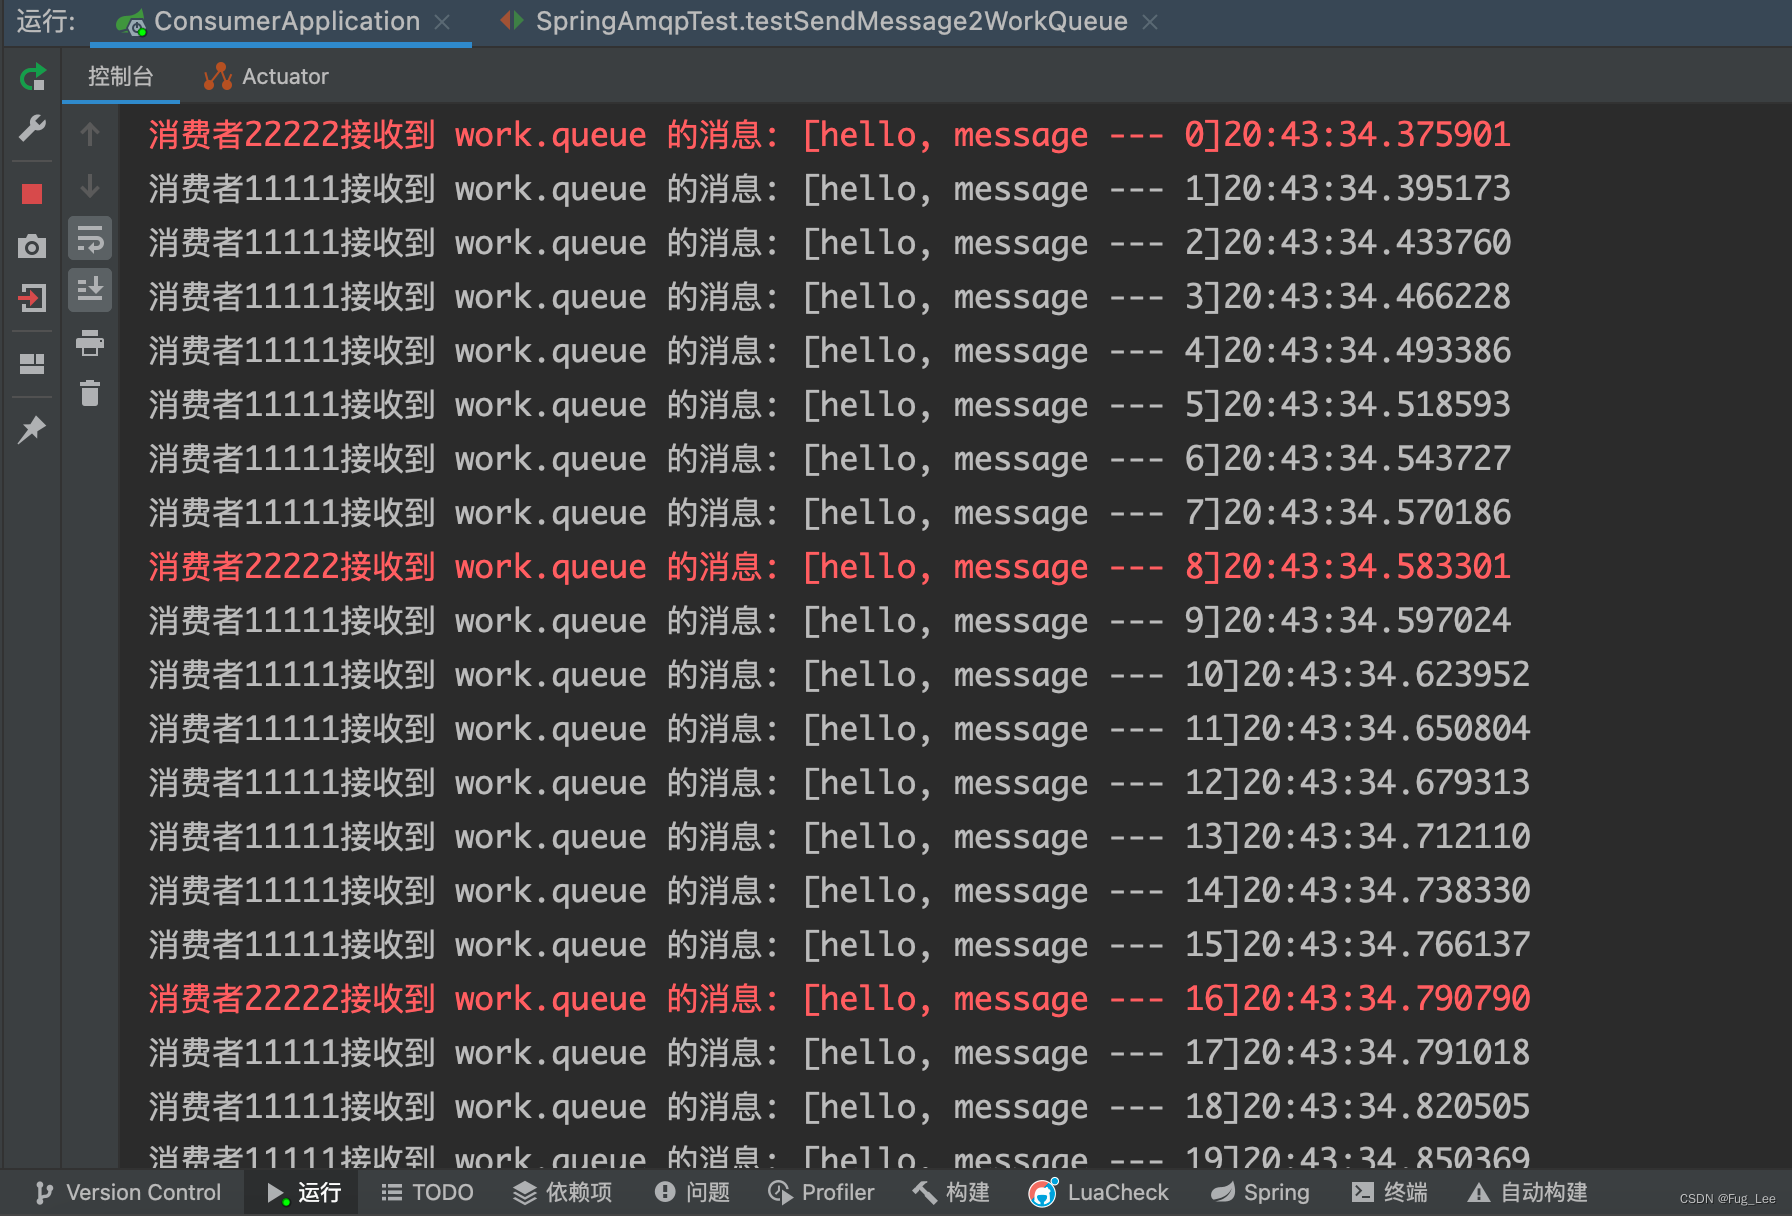Clear console with the trash icon
The image size is (1792, 1216).
click(x=90, y=393)
